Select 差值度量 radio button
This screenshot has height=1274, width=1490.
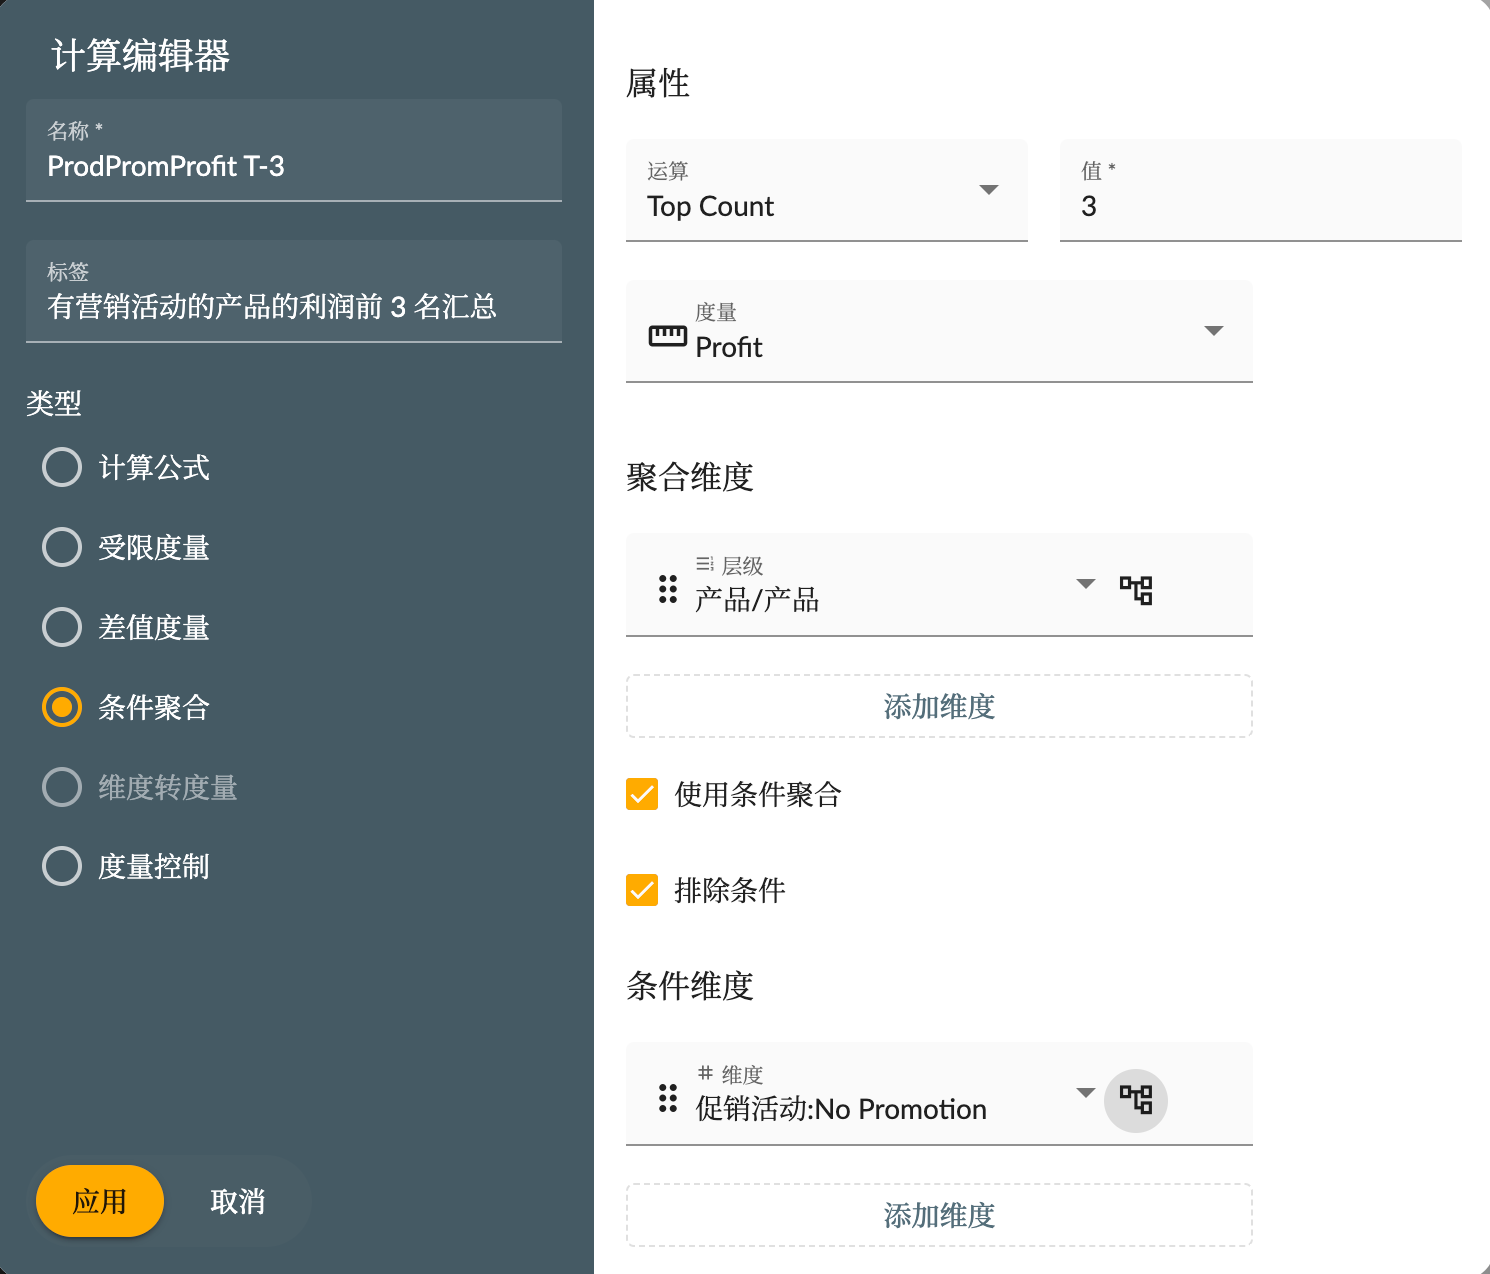click(62, 627)
